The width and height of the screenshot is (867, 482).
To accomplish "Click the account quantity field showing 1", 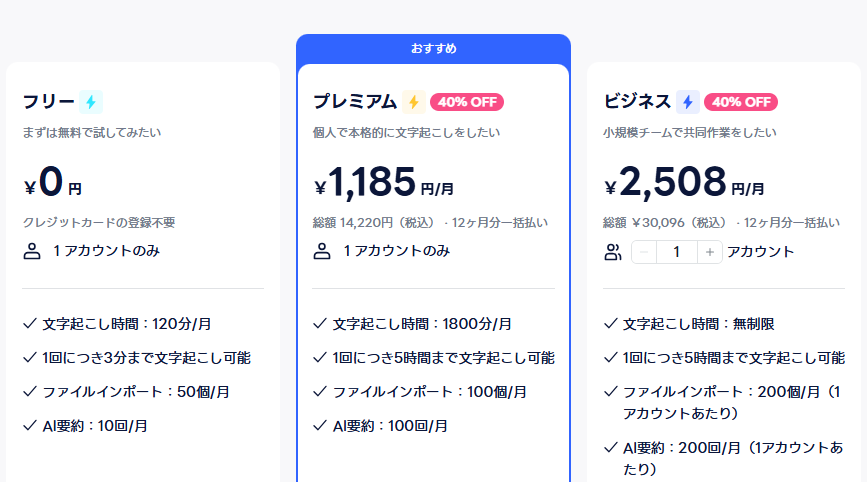I will pyautogui.click(x=677, y=252).
